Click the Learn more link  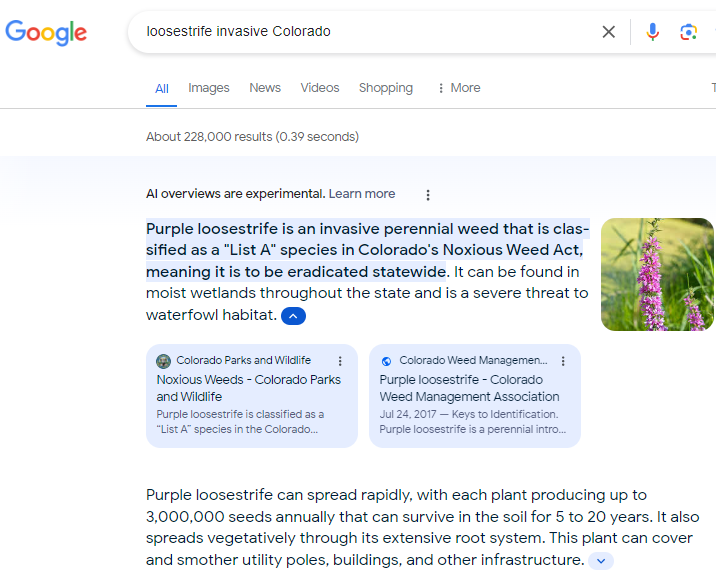click(x=362, y=194)
